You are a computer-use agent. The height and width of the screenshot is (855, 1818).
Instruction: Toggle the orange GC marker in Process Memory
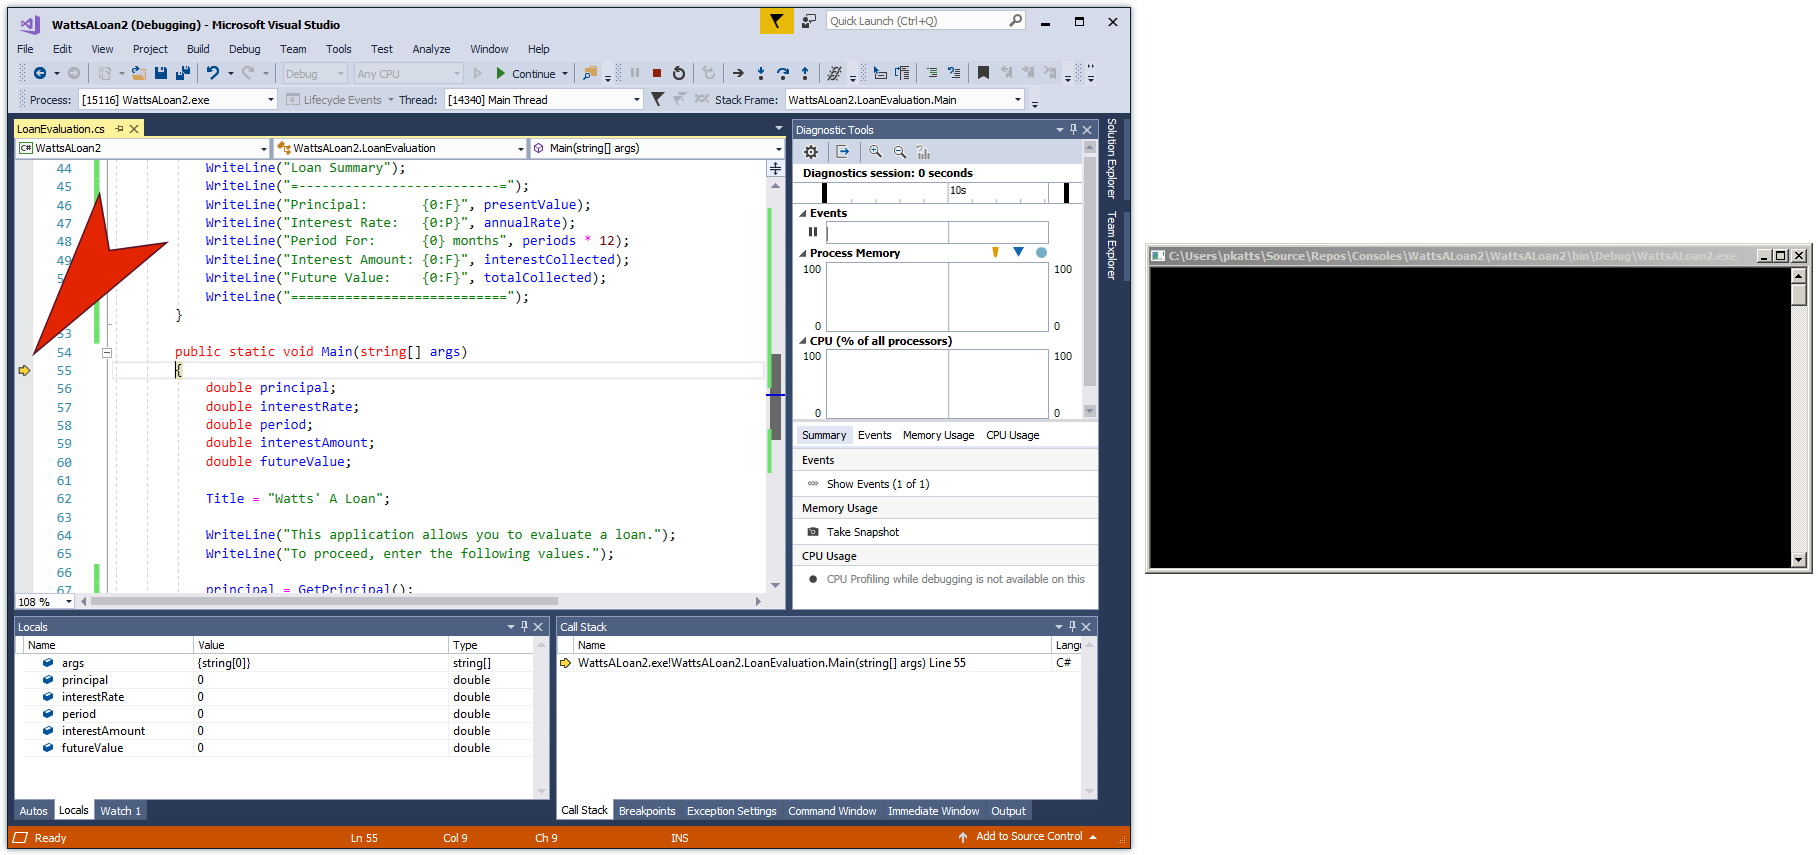pyautogui.click(x=995, y=253)
